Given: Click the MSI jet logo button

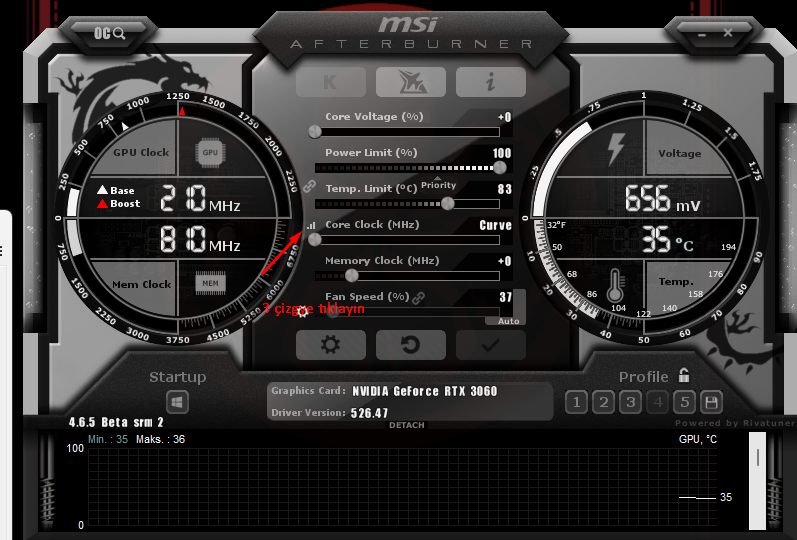Looking at the screenshot, I should pos(411,81).
